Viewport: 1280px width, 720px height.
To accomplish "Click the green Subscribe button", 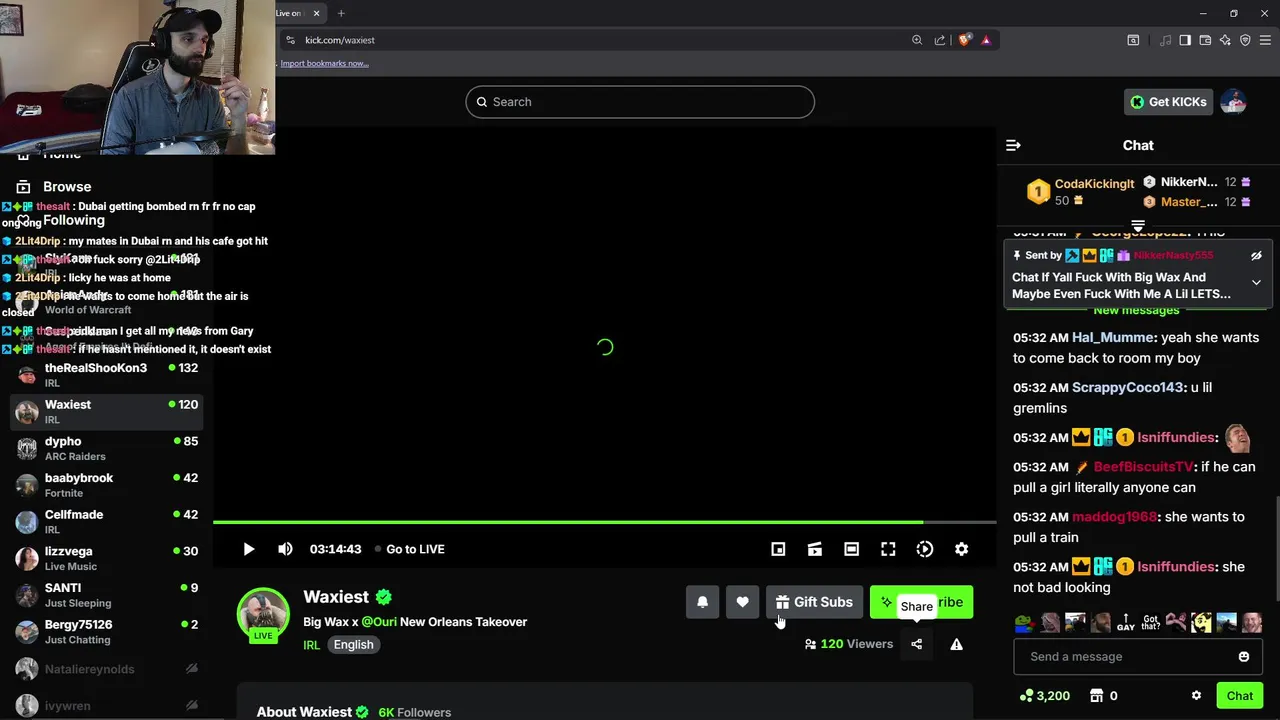I will pos(921,602).
